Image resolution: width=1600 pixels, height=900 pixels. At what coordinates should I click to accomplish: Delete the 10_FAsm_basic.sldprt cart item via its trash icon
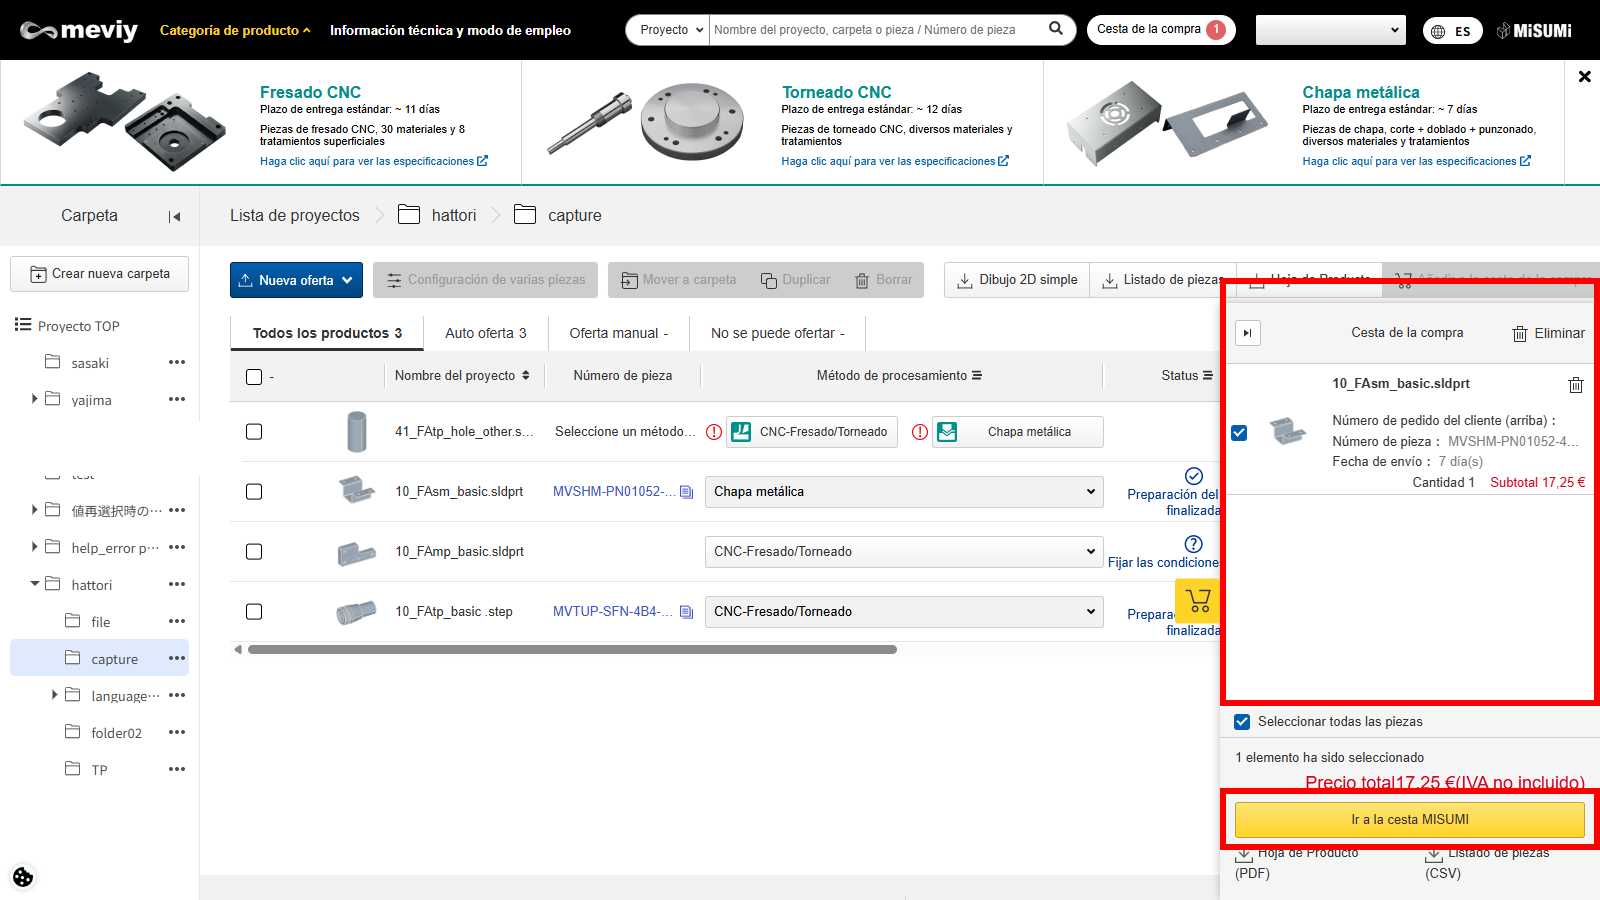[x=1575, y=385]
